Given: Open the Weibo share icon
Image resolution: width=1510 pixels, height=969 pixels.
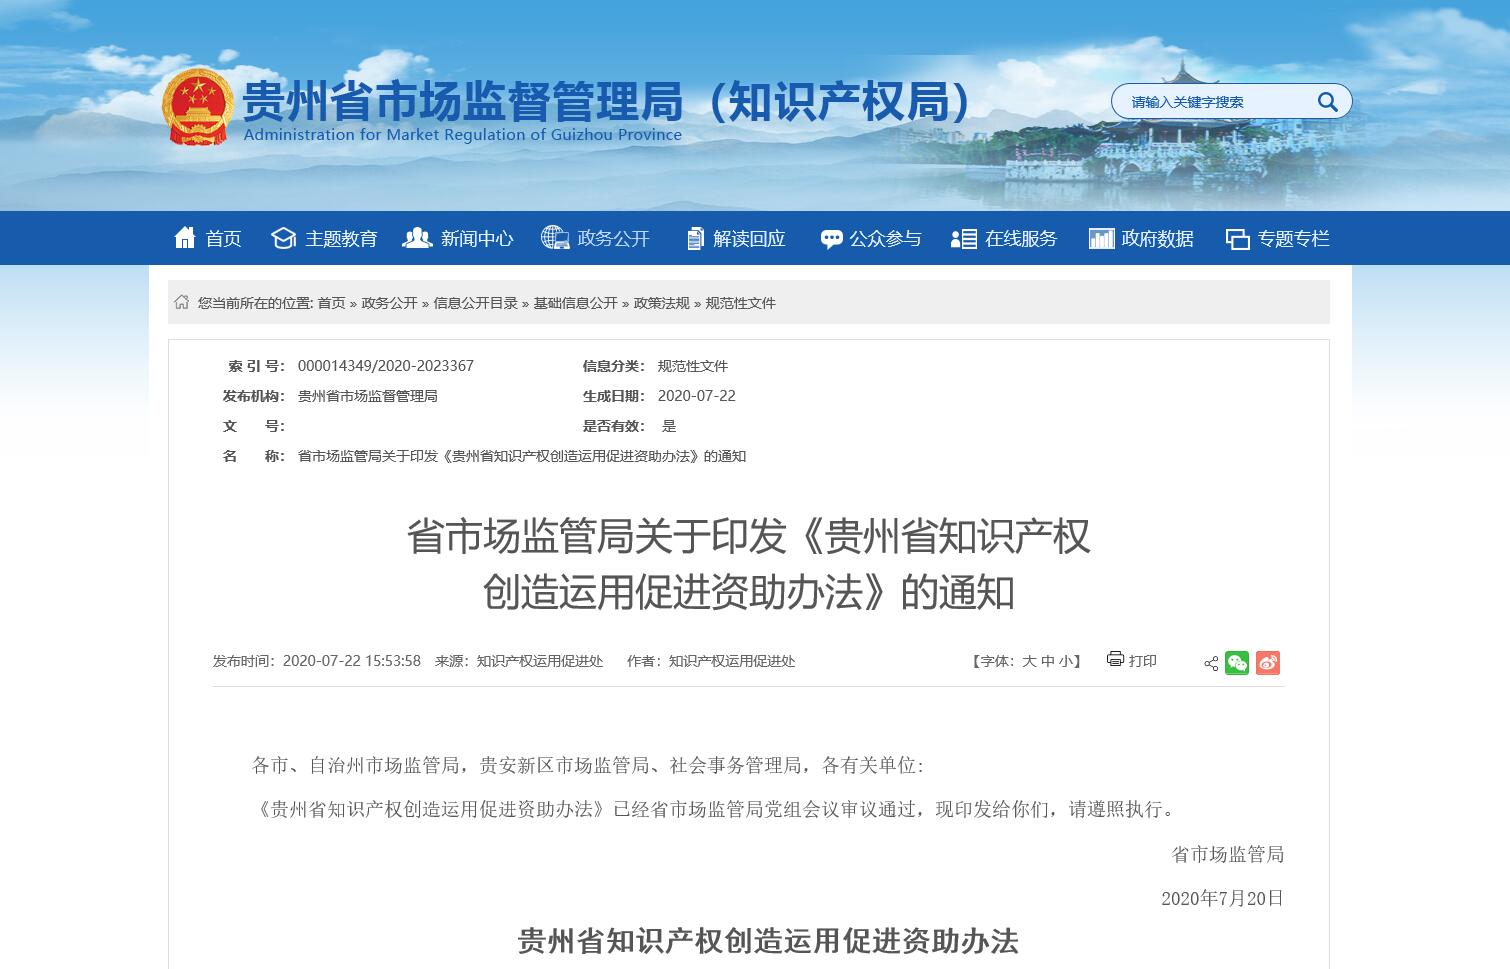Looking at the screenshot, I should coord(1268,662).
